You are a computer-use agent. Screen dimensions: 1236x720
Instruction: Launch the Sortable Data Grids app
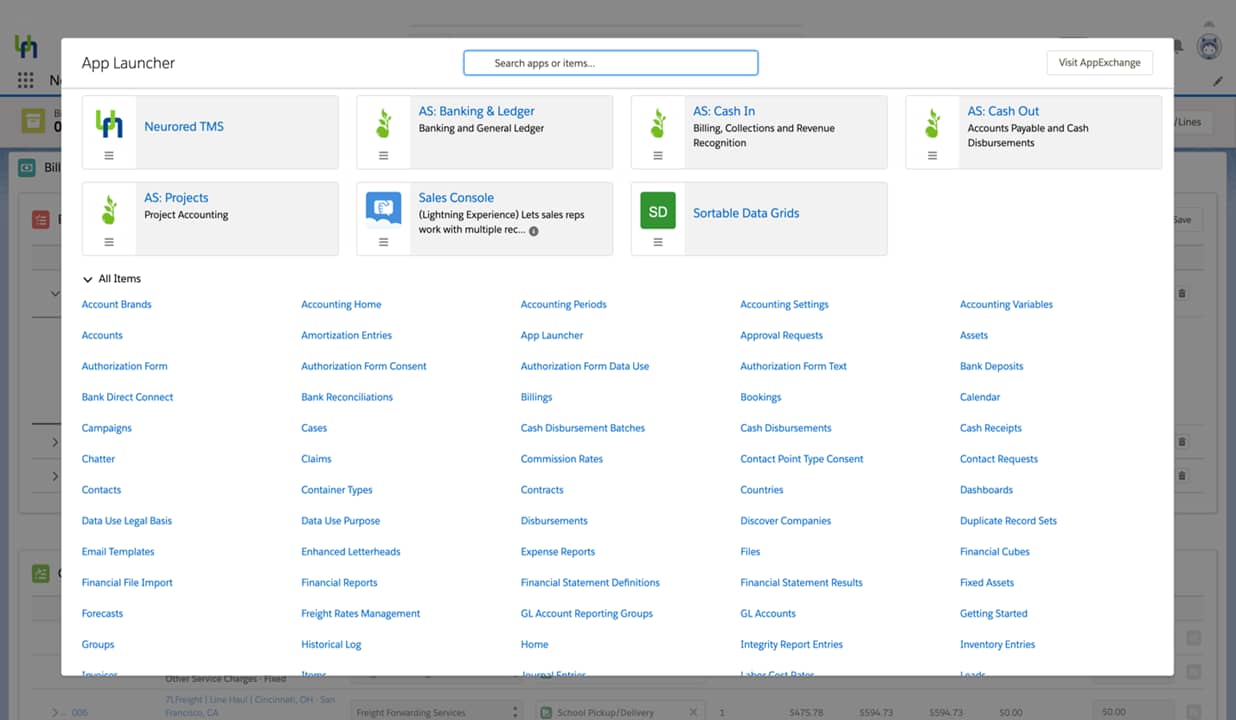(746, 213)
